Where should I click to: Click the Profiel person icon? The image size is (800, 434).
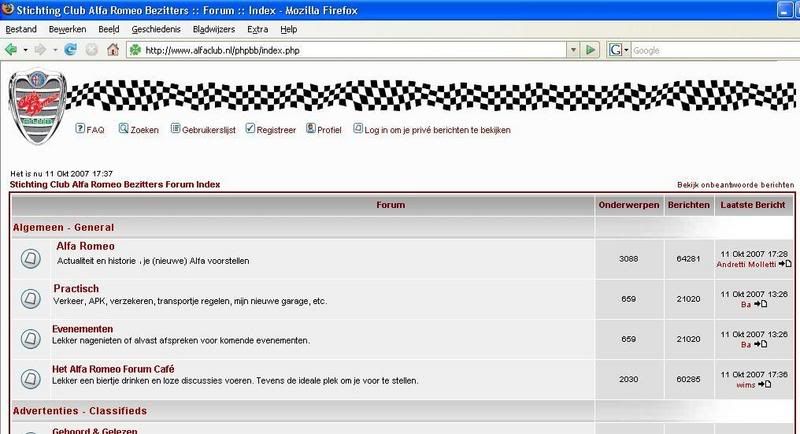pos(311,129)
